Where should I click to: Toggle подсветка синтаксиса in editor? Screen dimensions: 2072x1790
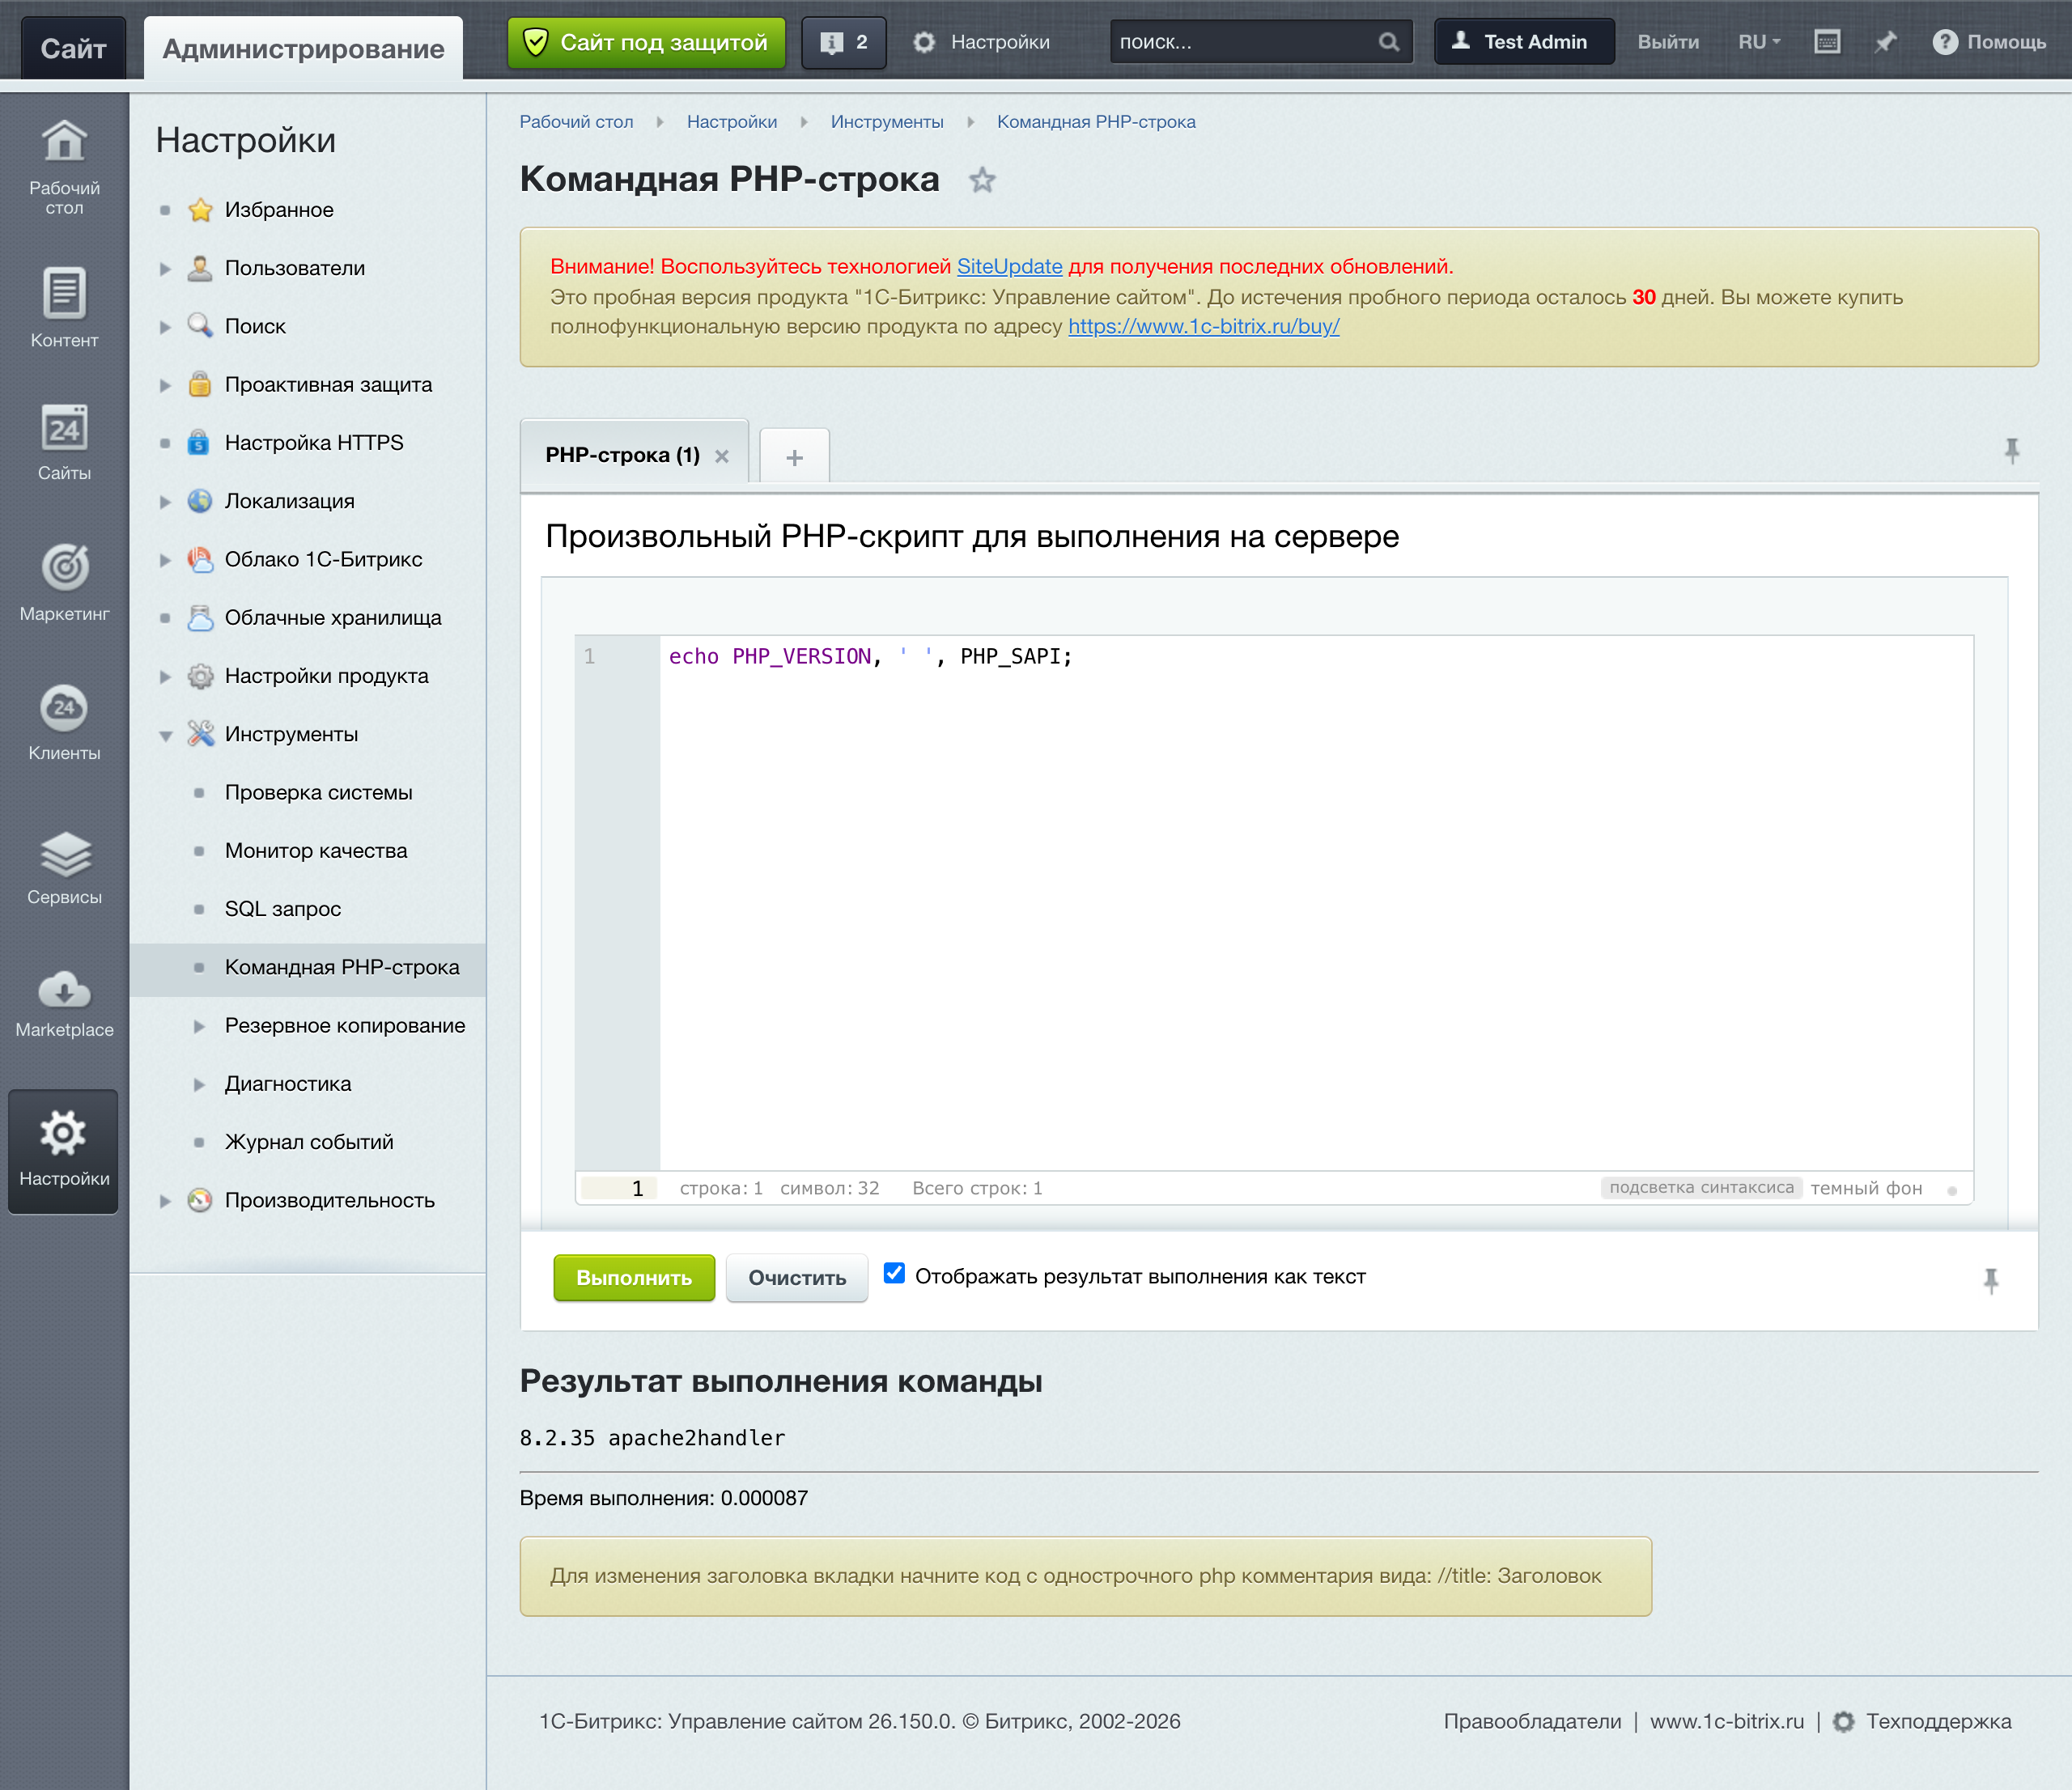(x=1701, y=1188)
